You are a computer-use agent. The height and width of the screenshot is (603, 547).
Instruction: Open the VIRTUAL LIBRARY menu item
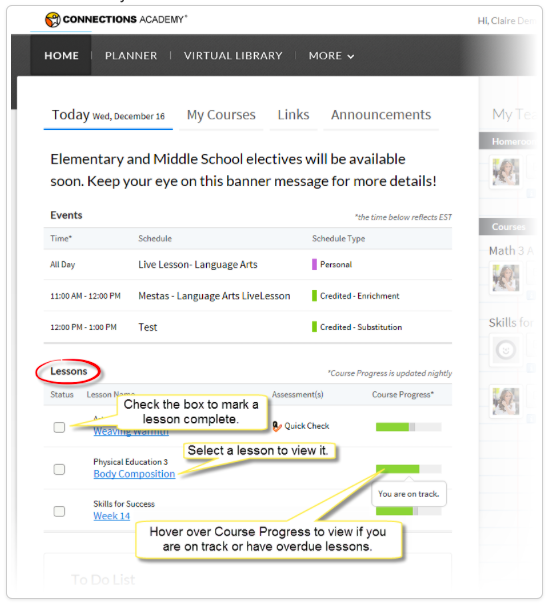233,56
